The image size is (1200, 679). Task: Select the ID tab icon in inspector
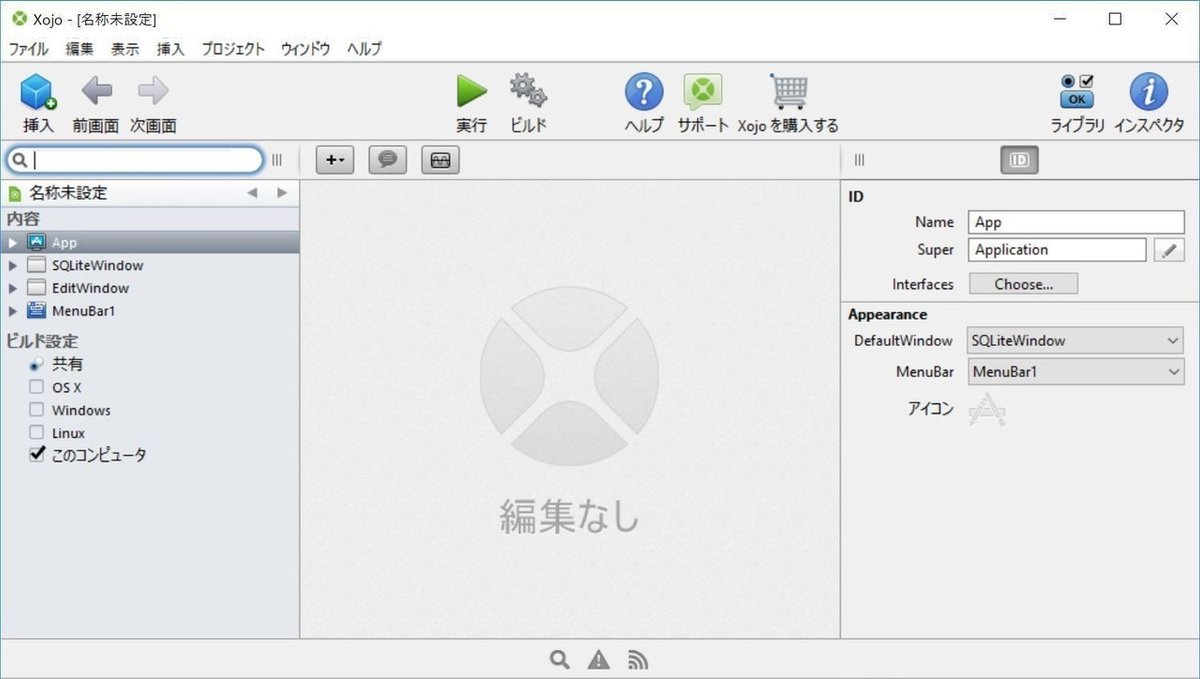pyautogui.click(x=1019, y=160)
